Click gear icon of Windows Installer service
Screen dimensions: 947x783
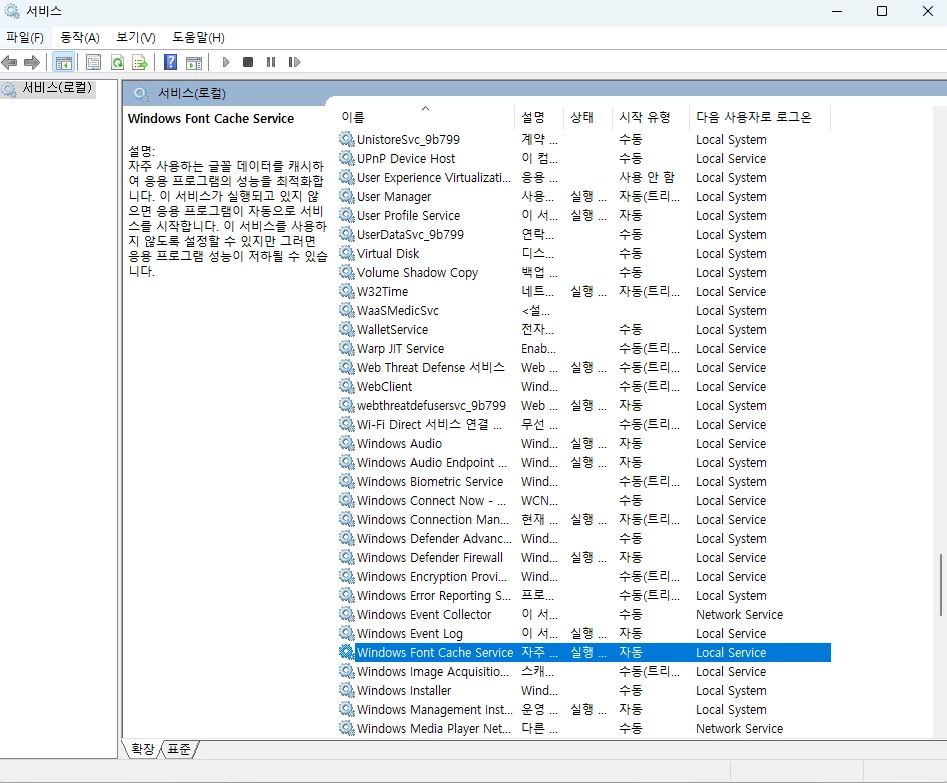coord(347,691)
